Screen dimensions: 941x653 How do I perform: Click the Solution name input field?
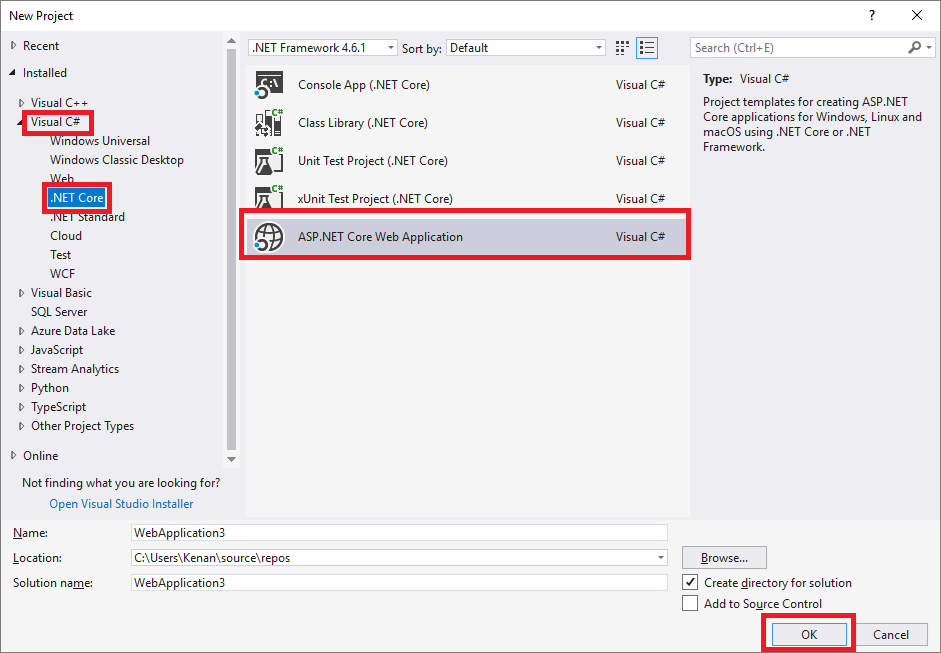coord(399,582)
